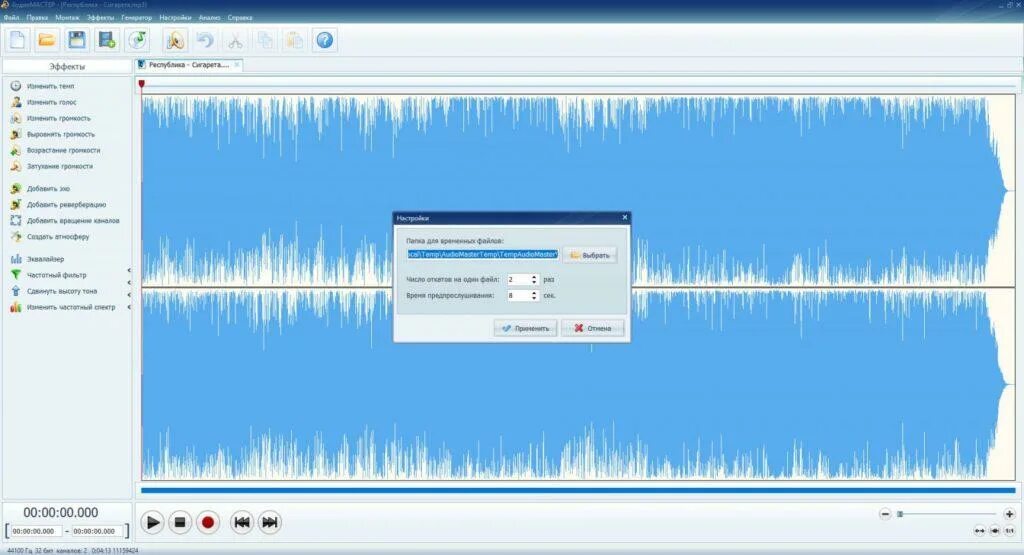Viewport: 1024px width, 555px height.
Task: Zoom out waveform with the minus button
Action: [x=885, y=514]
